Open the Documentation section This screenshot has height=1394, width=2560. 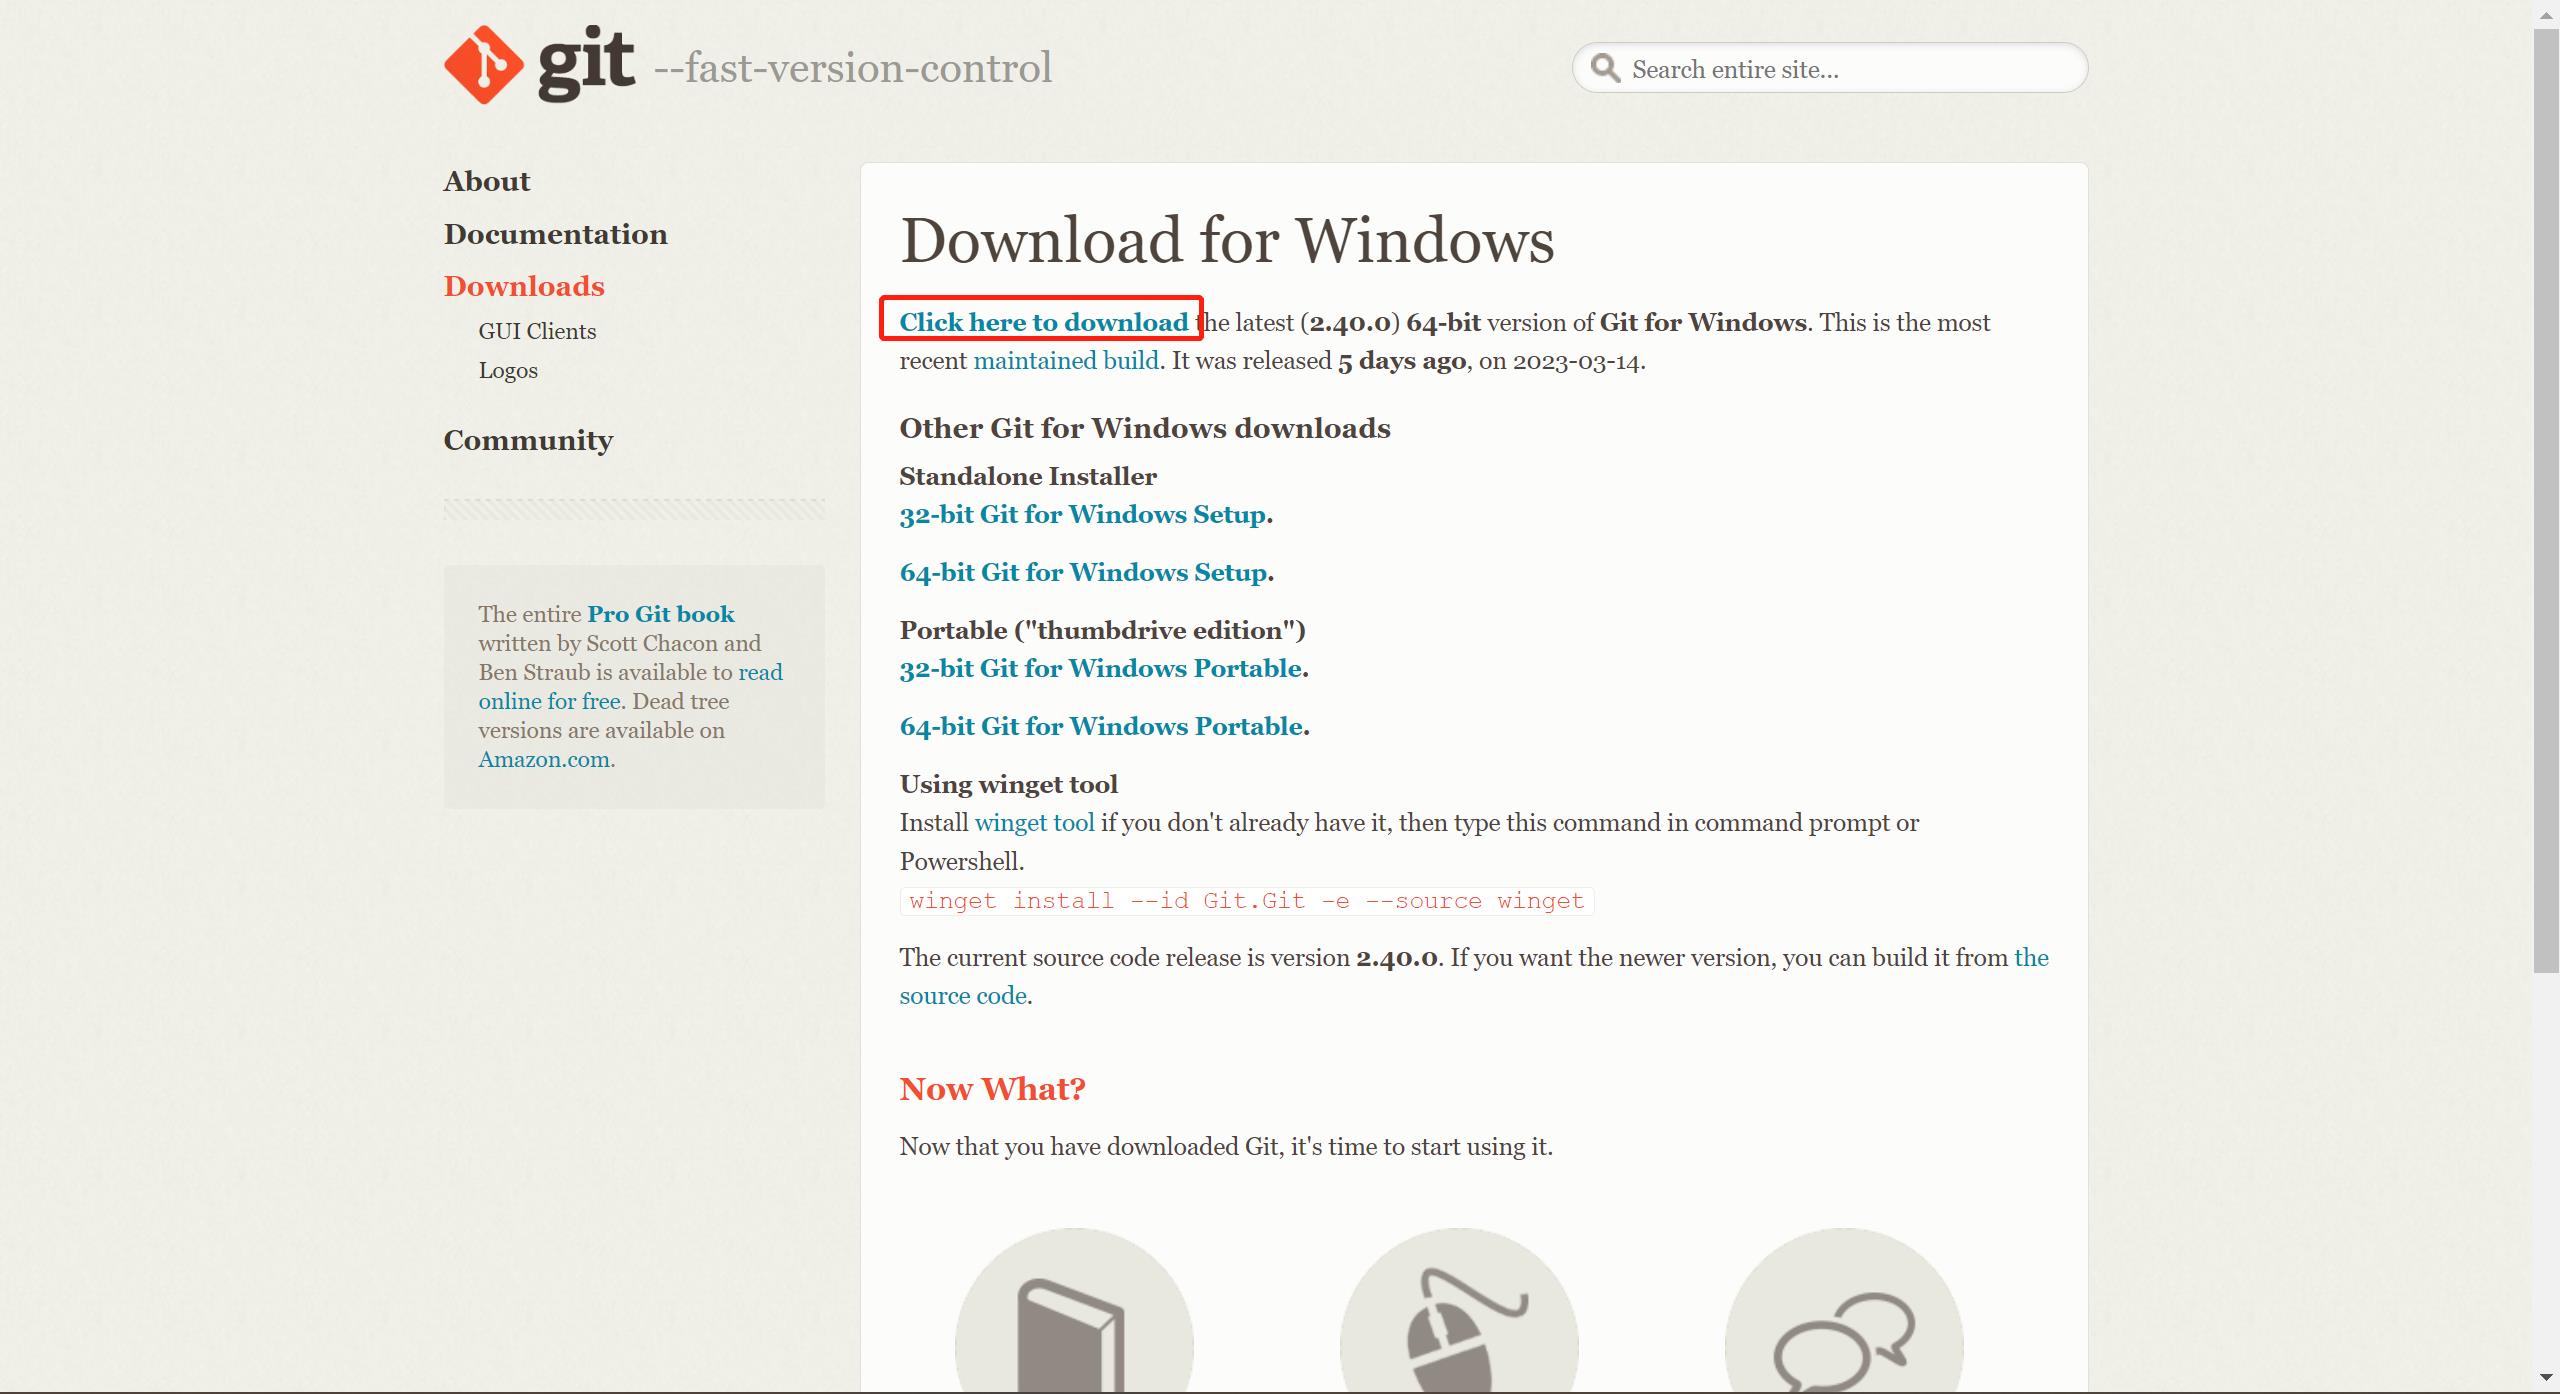click(x=556, y=234)
